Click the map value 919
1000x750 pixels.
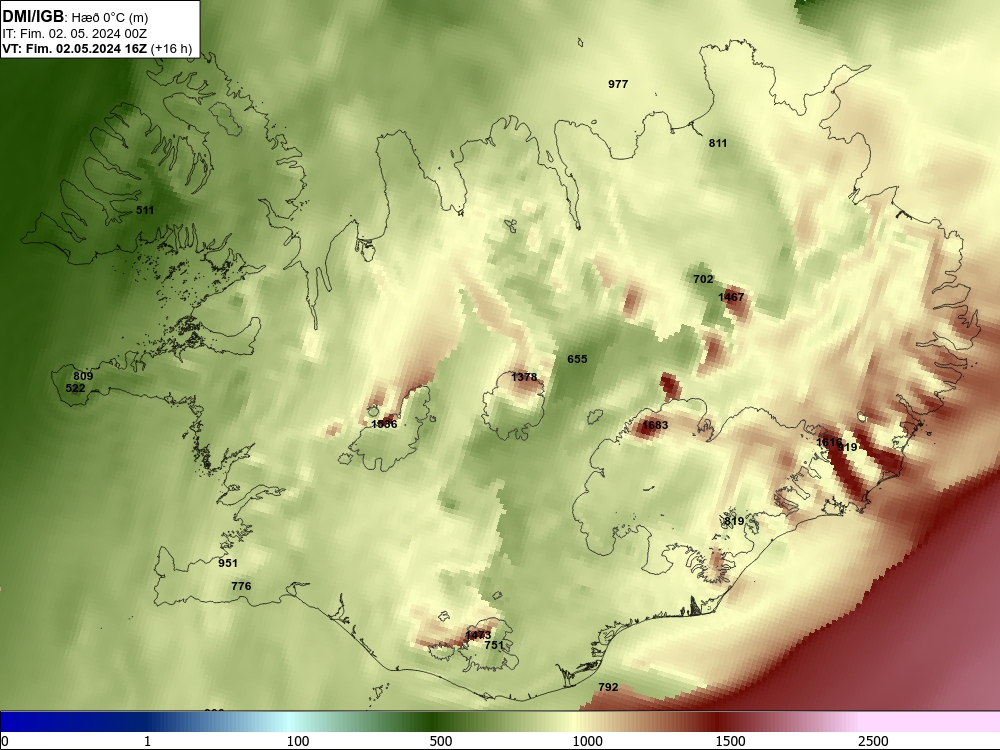click(848, 447)
